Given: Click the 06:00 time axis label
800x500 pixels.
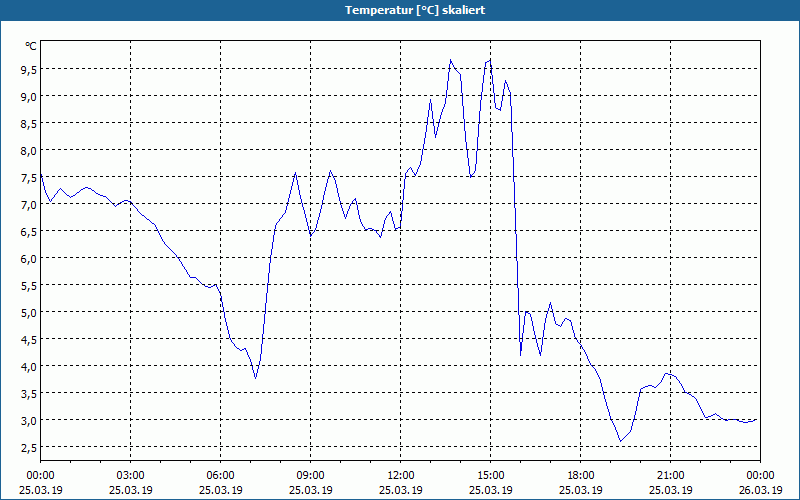Looking at the screenshot, I should [220, 476].
